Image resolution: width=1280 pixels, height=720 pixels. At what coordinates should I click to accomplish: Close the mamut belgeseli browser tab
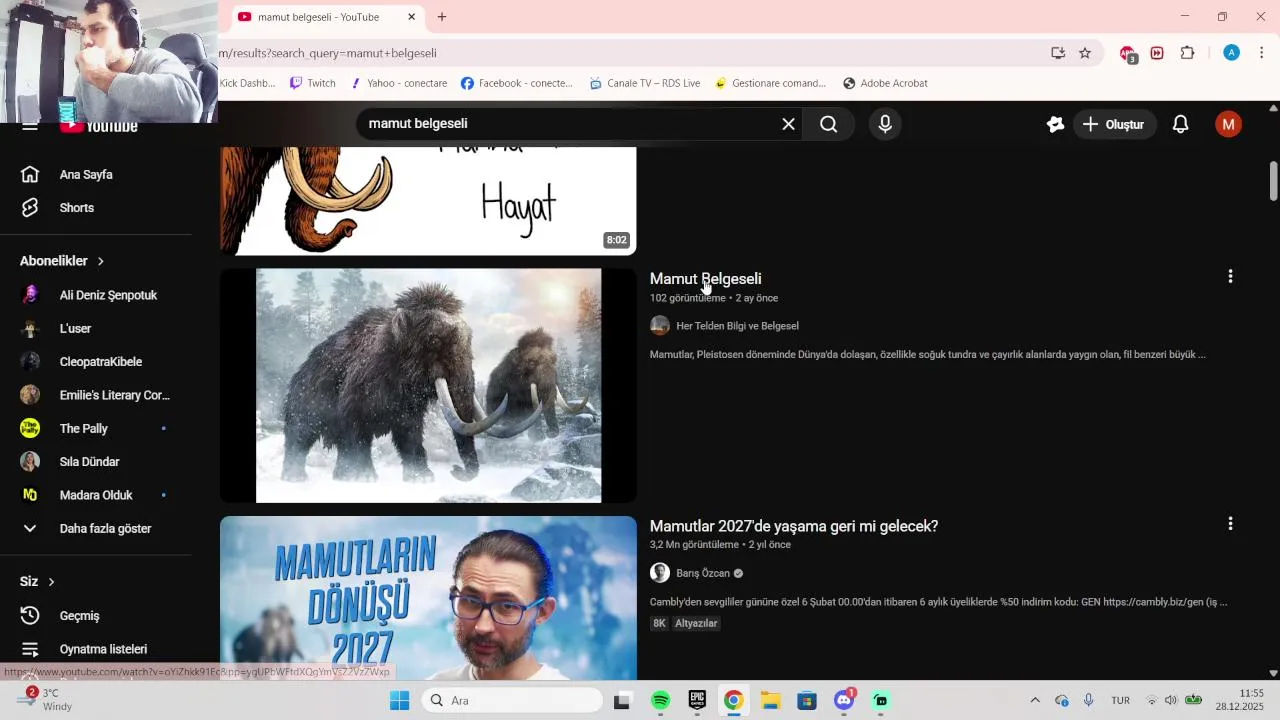click(411, 17)
